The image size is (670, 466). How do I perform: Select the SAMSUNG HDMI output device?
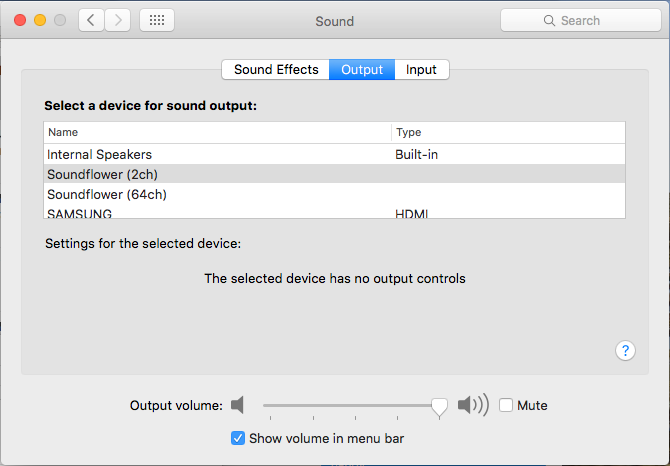(334, 212)
